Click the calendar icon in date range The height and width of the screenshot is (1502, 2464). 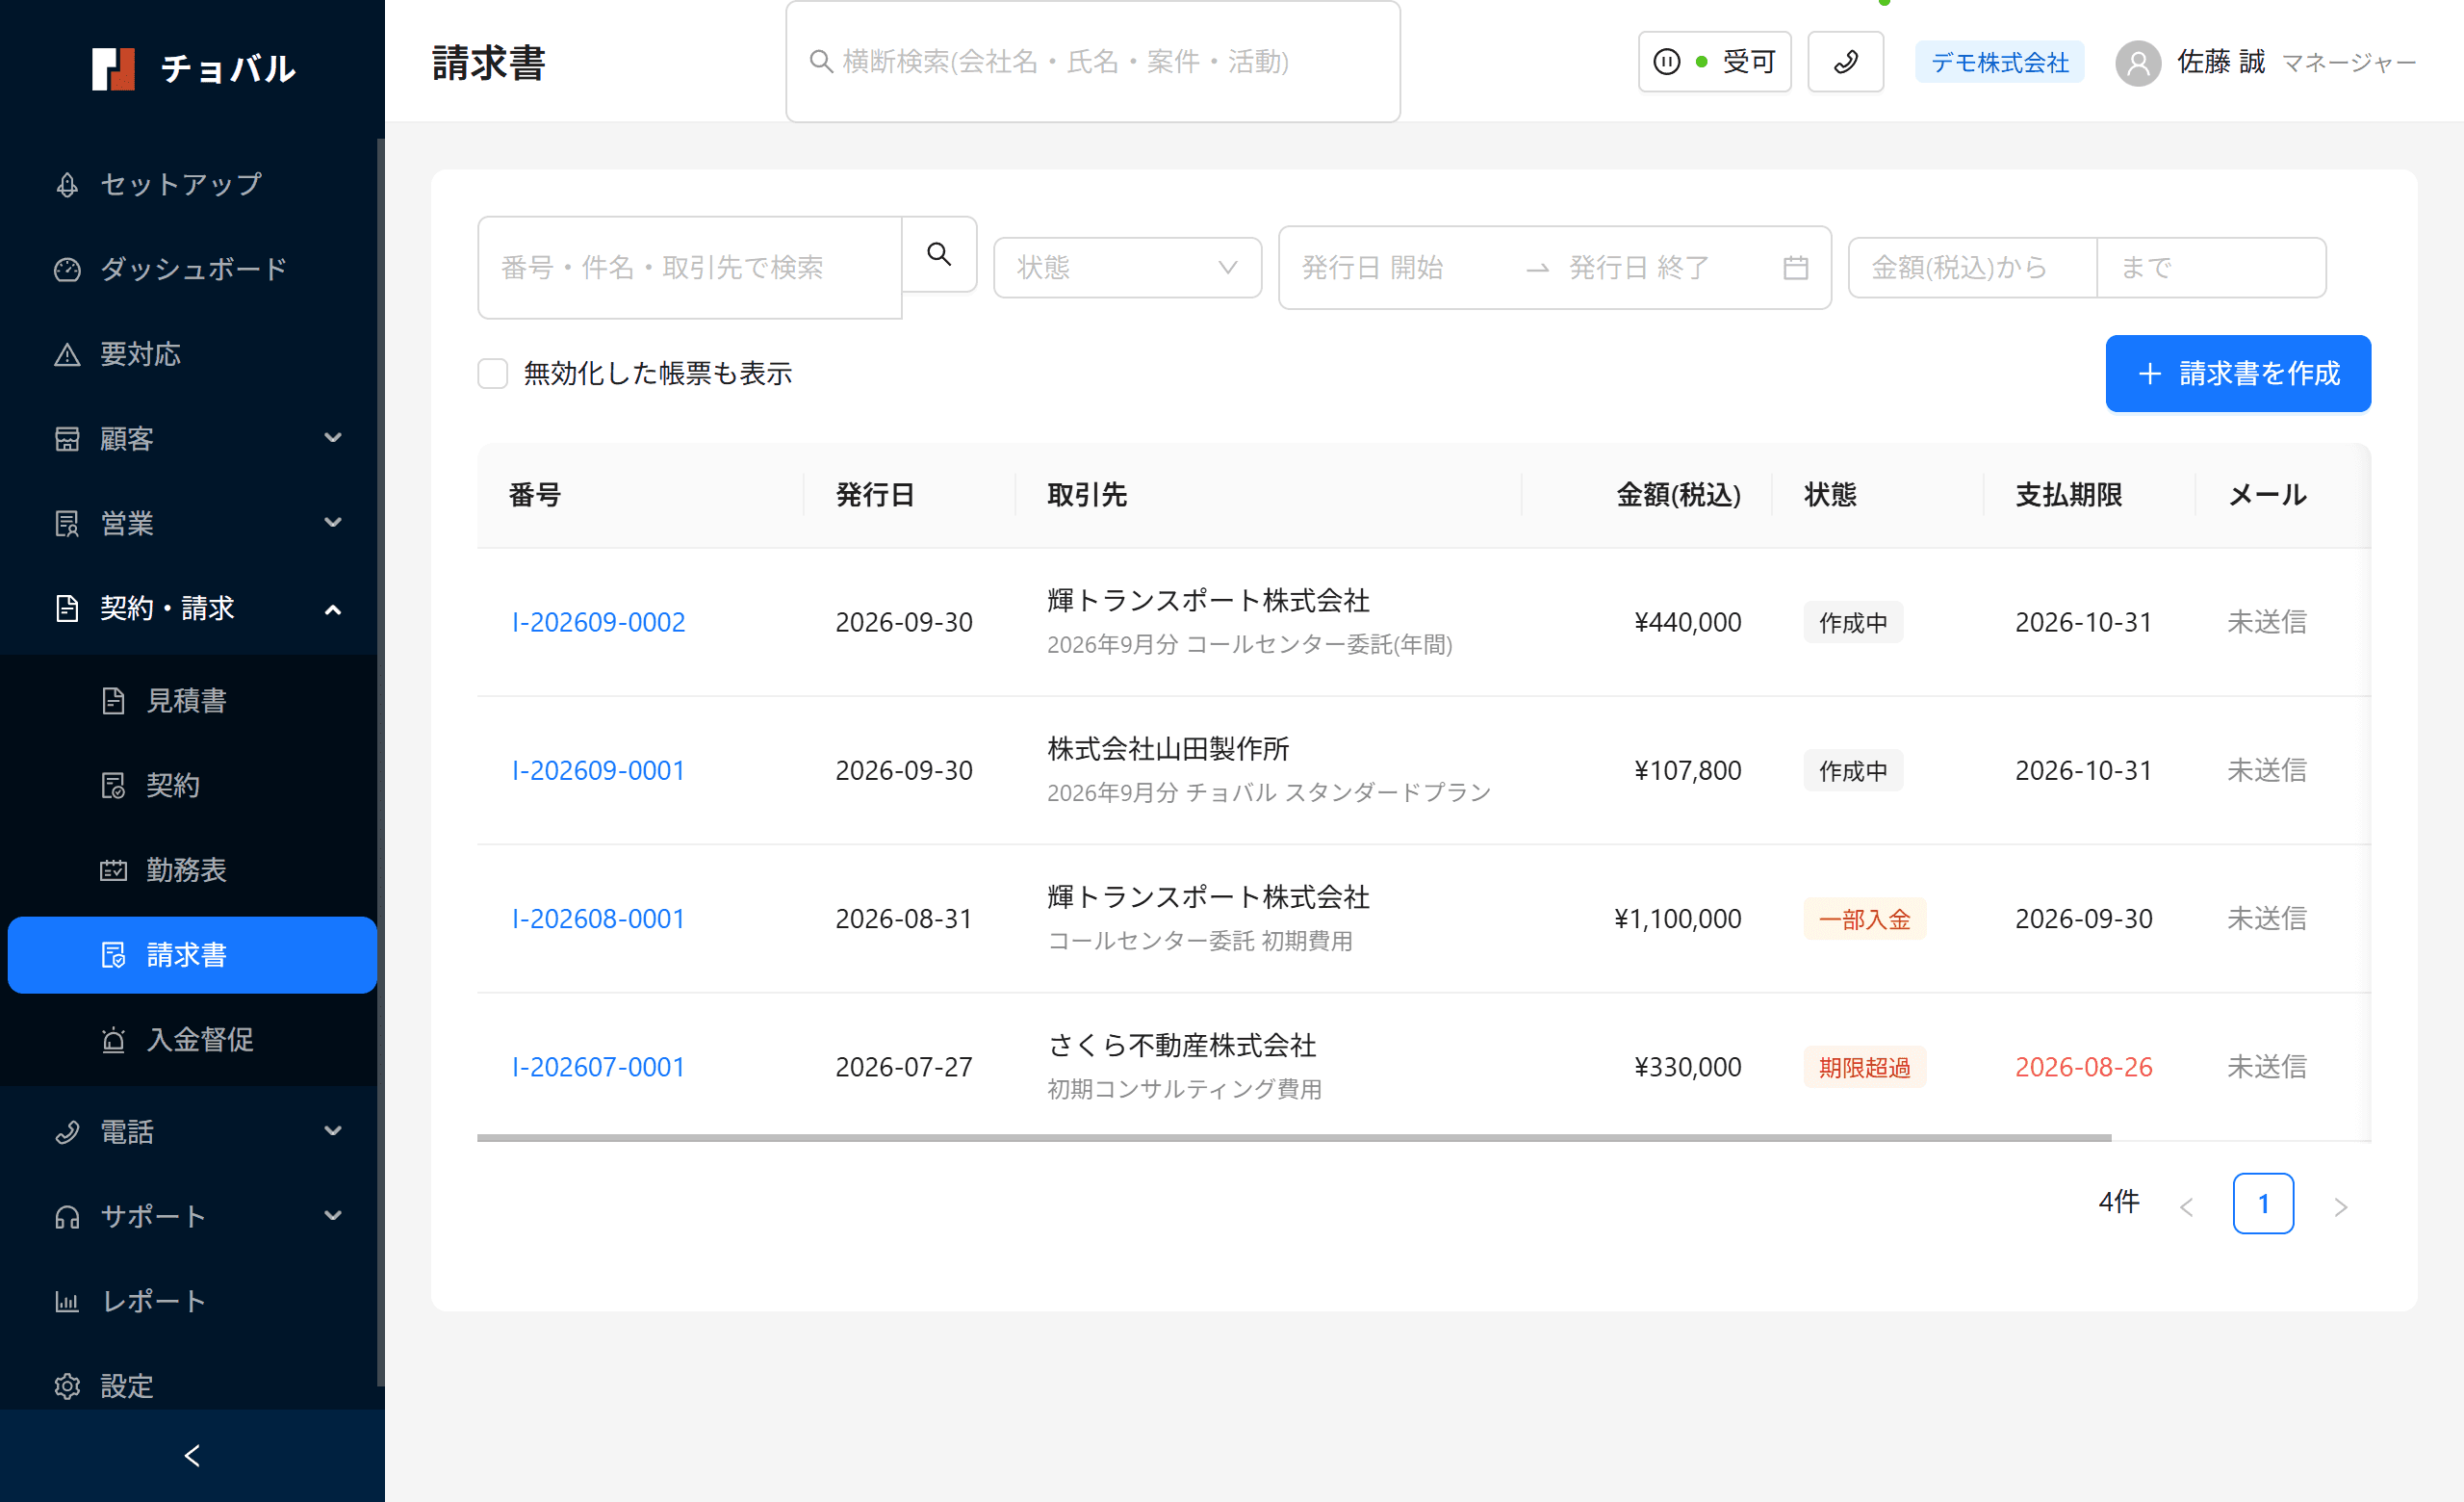1795,267
